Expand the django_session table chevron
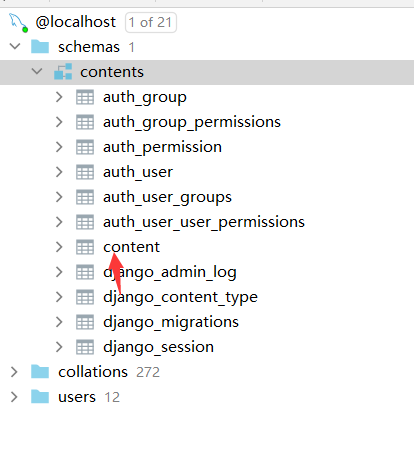This screenshot has width=414, height=449. point(59,347)
